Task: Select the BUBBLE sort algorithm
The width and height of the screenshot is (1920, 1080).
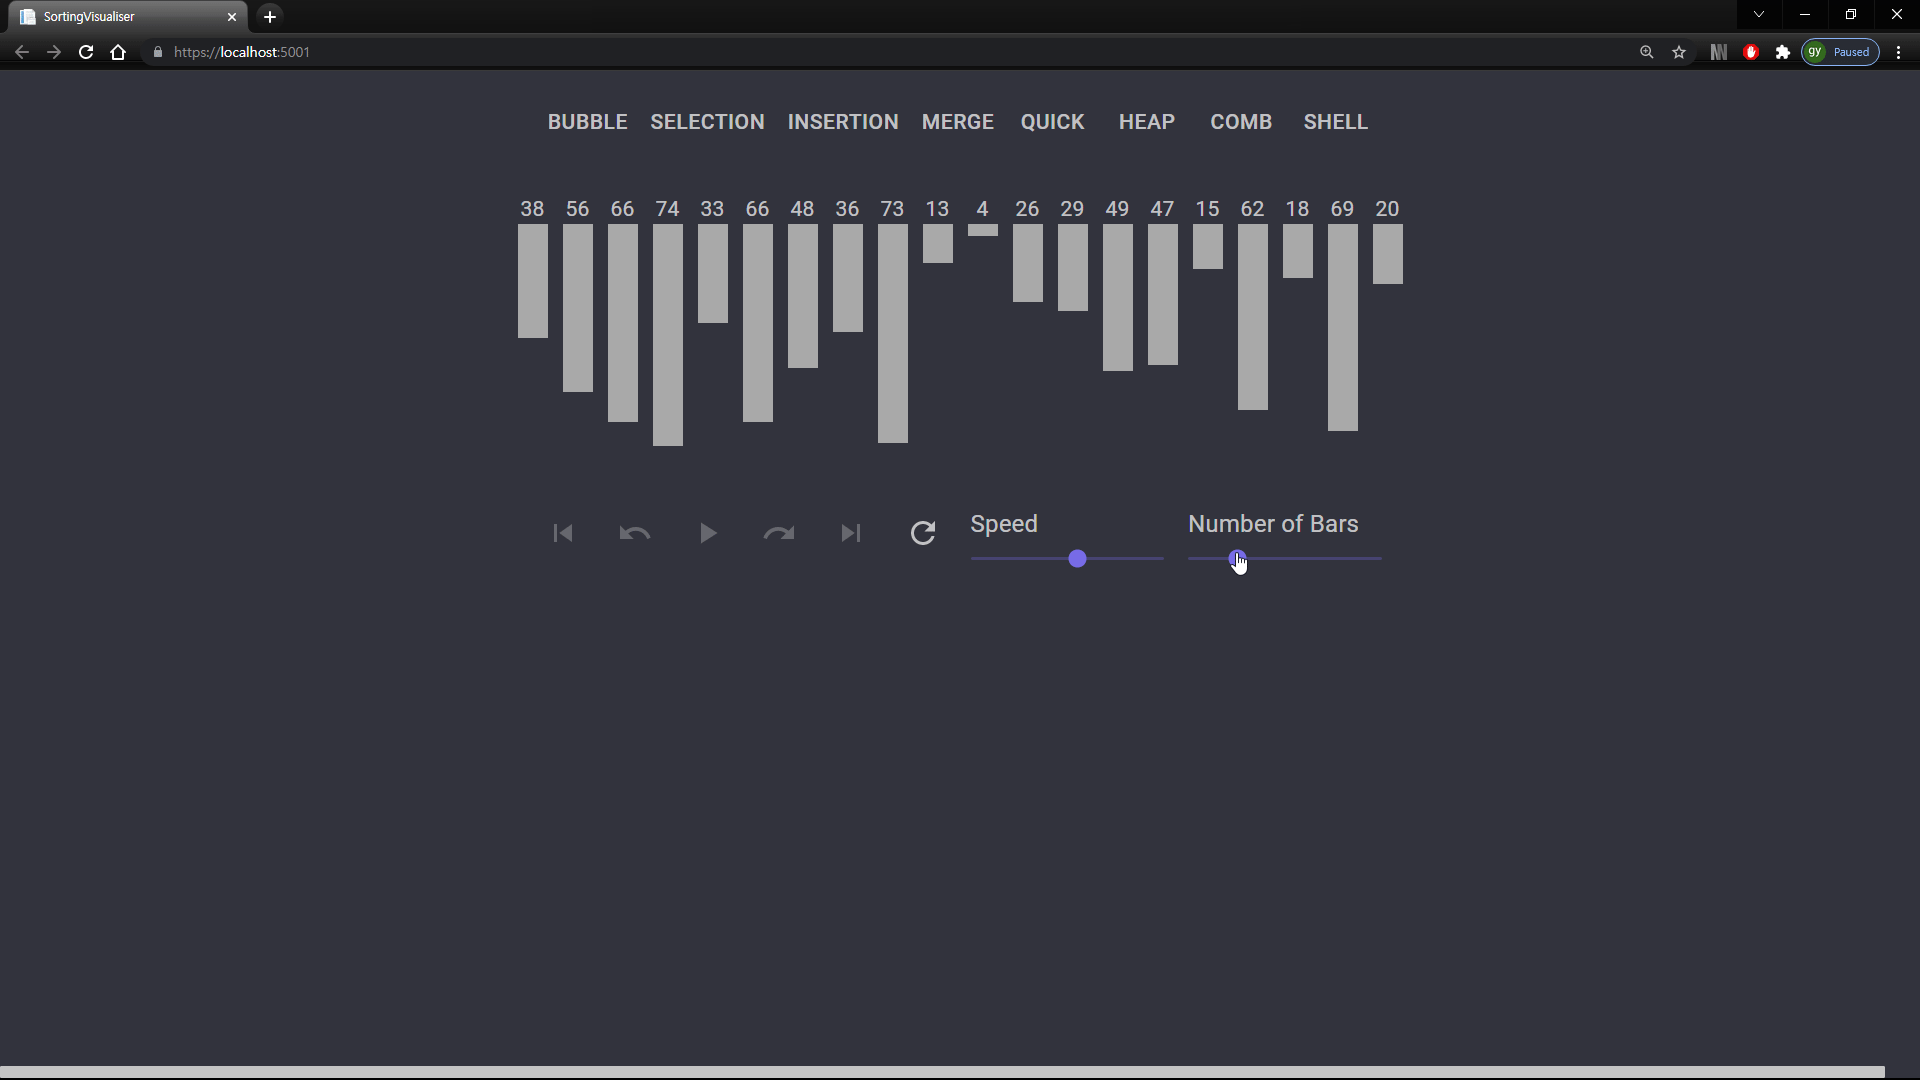Action: 587,122
